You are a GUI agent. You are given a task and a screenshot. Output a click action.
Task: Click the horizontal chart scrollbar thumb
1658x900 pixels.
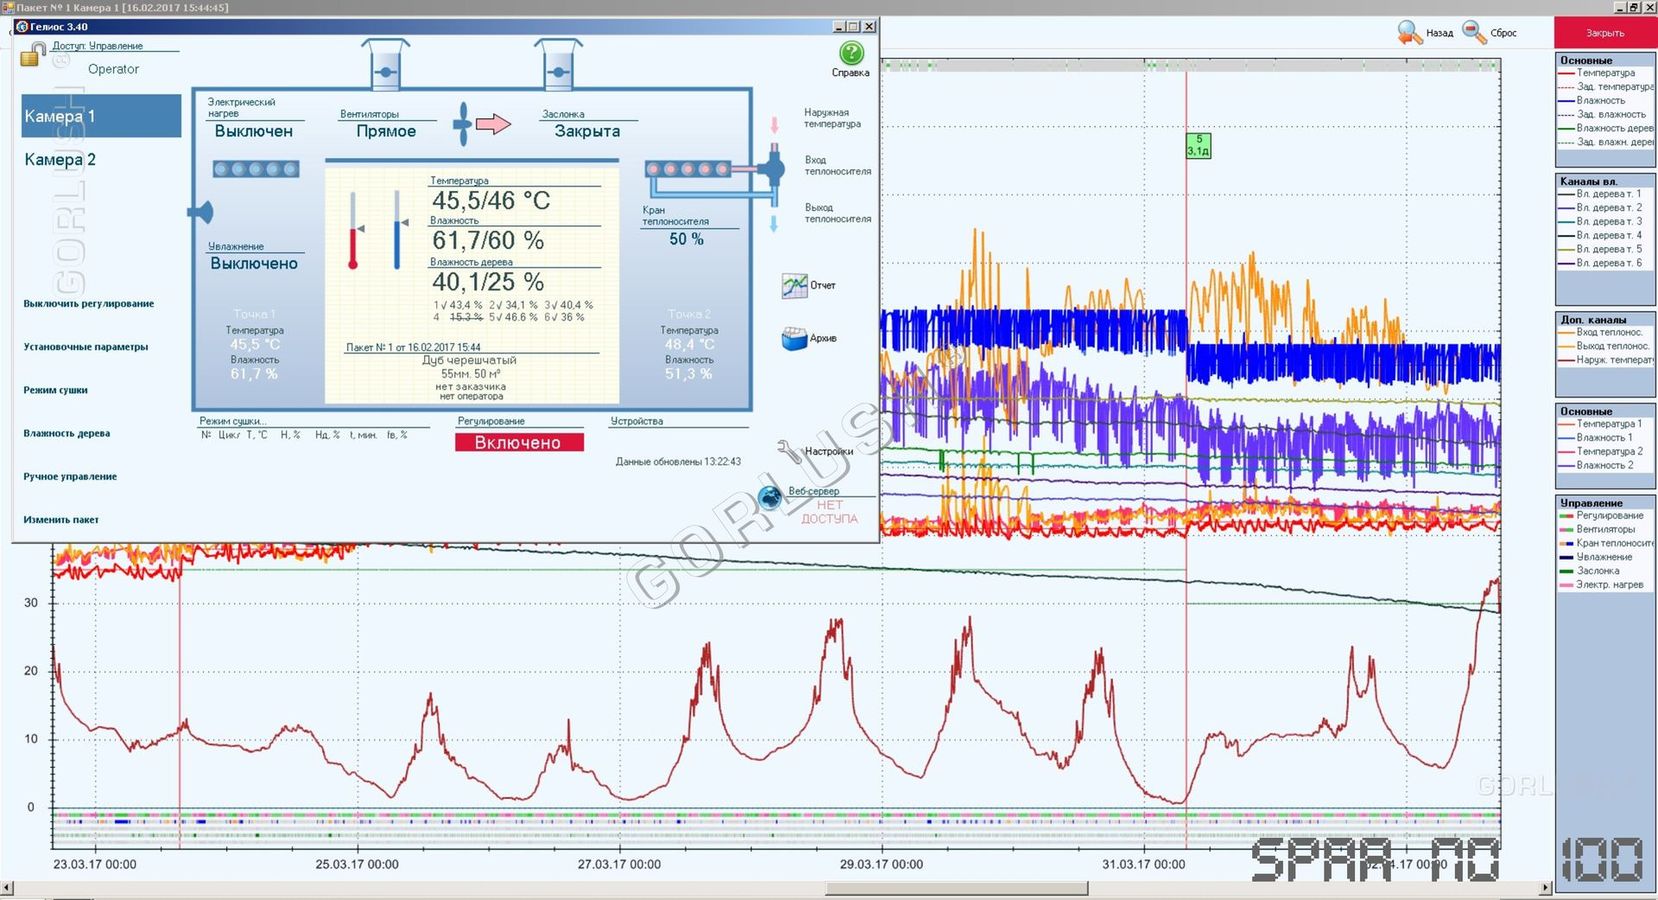pyautogui.click(x=956, y=888)
